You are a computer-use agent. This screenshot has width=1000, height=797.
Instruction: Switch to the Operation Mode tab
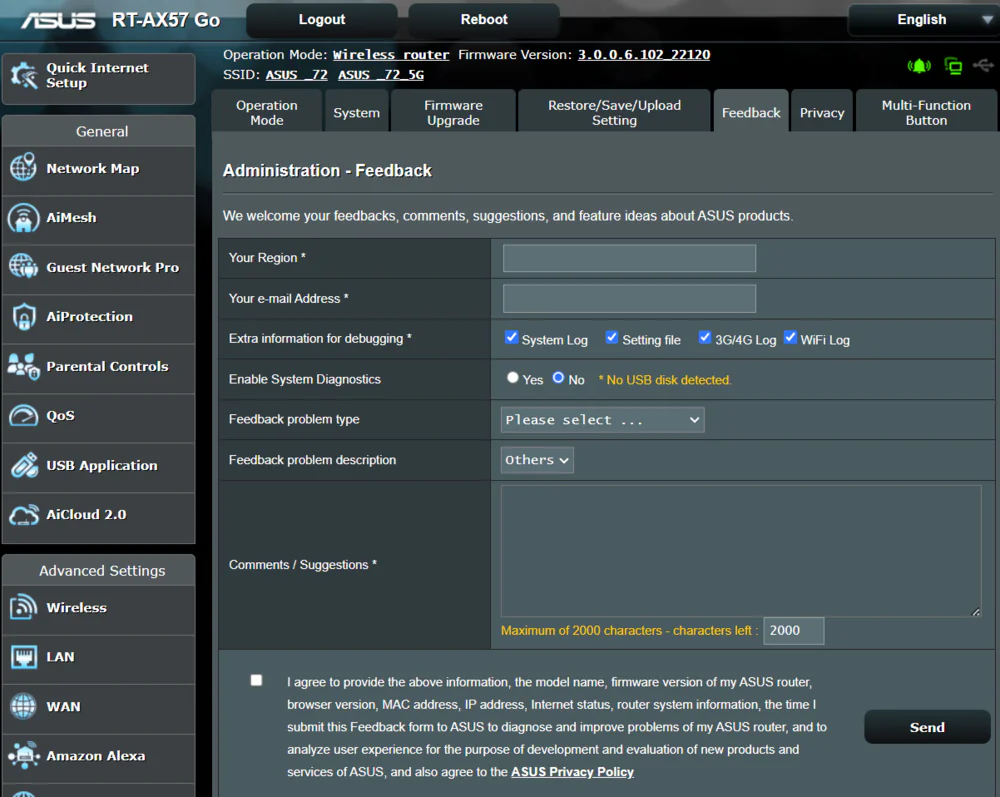point(267,112)
